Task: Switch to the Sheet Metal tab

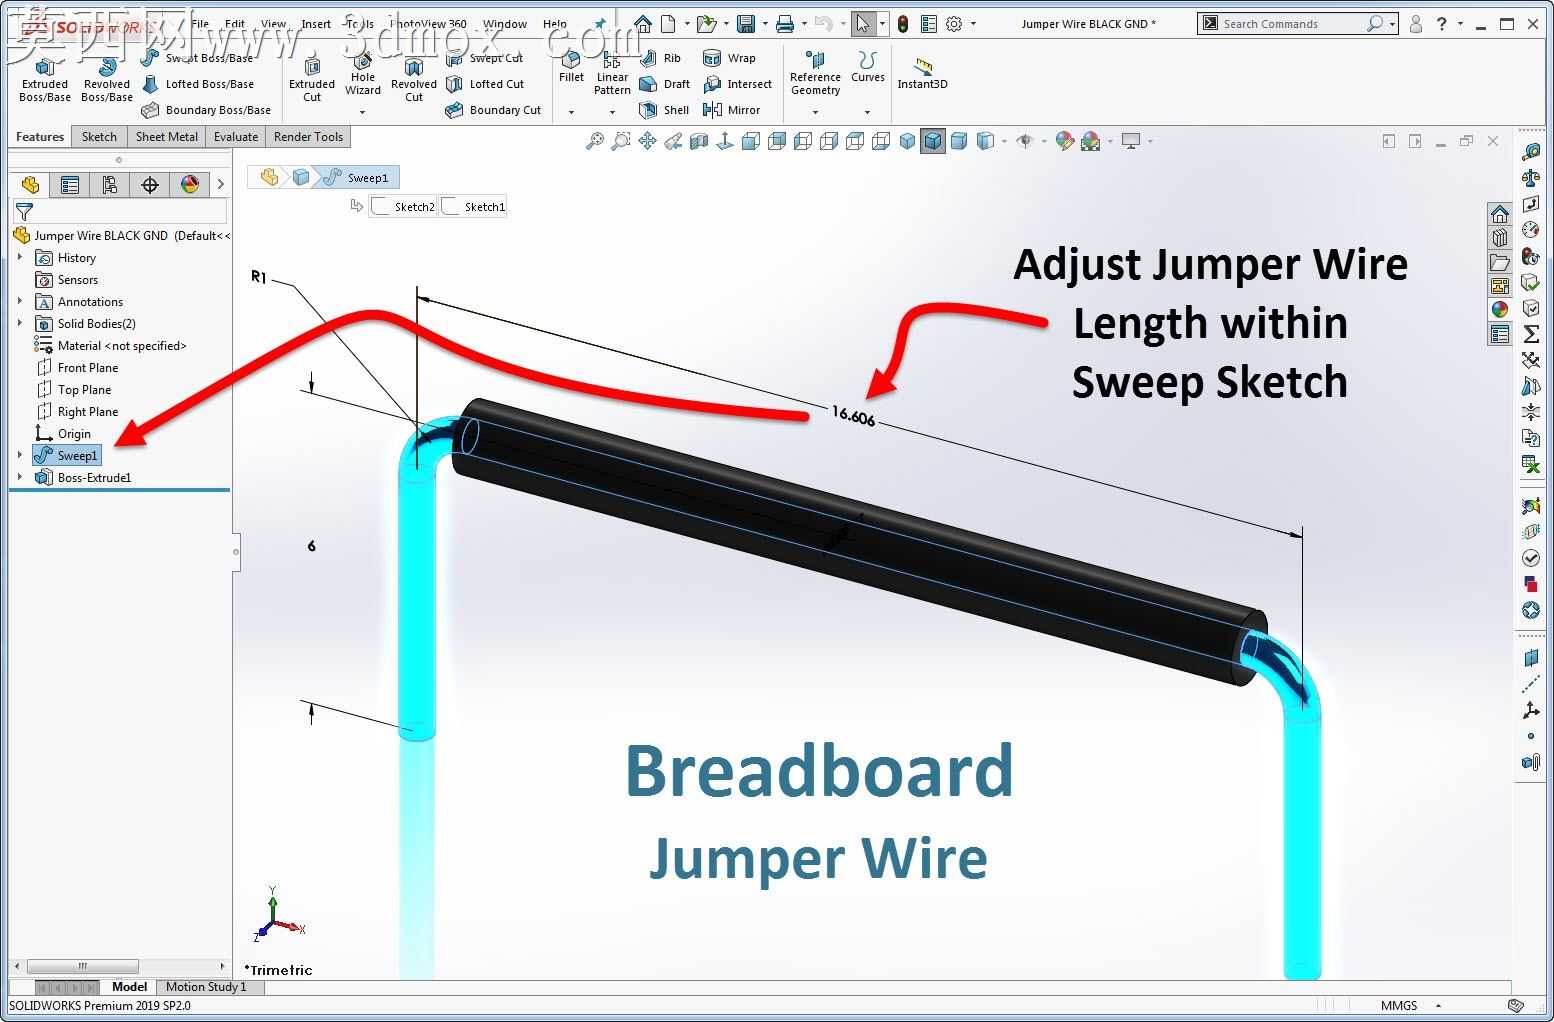Action: click(x=166, y=137)
